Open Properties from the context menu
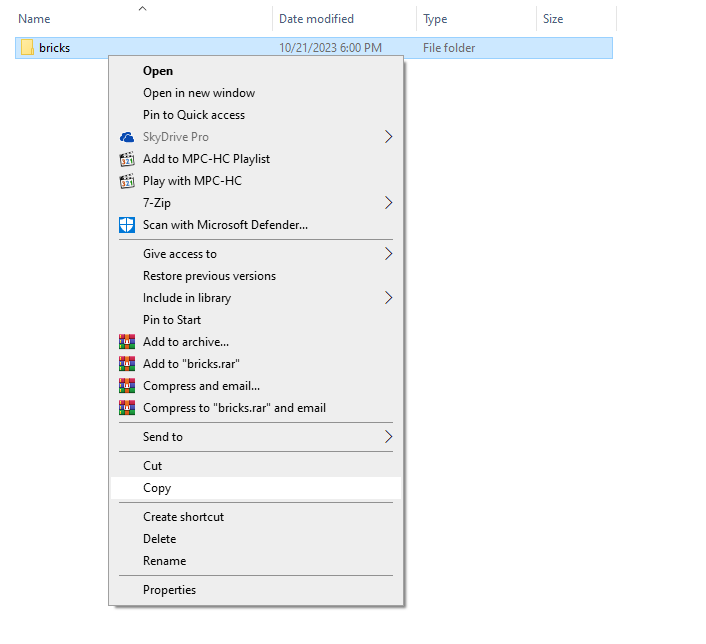Screen dimensions: 706x644 tap(256, 590)
